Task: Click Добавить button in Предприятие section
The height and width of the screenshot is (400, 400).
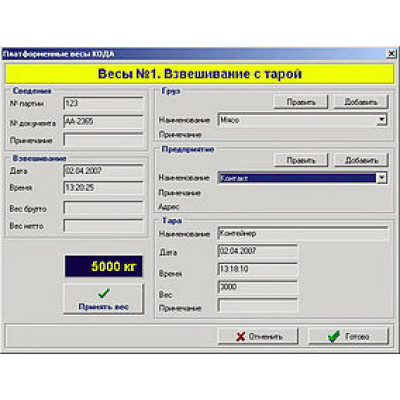Action: tap(361, 160)
